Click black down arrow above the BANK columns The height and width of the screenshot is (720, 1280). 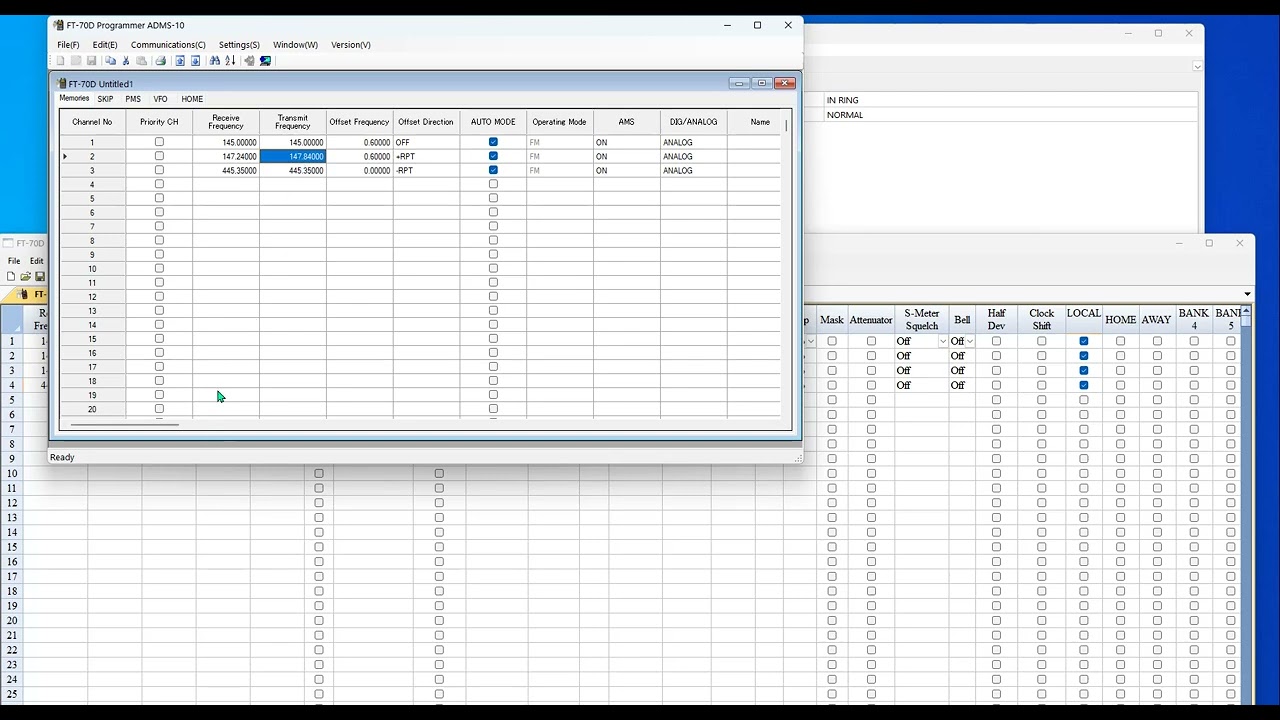click(x=1247, y=294)
